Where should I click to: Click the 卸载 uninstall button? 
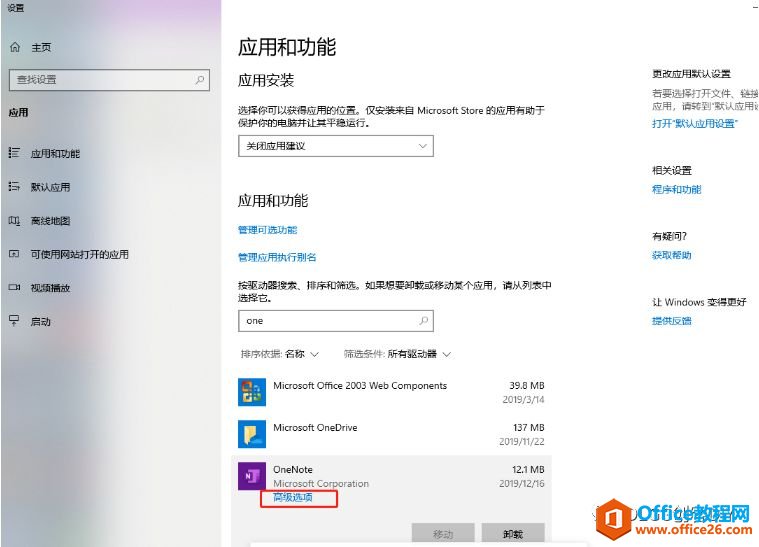(x=513, y=533)
